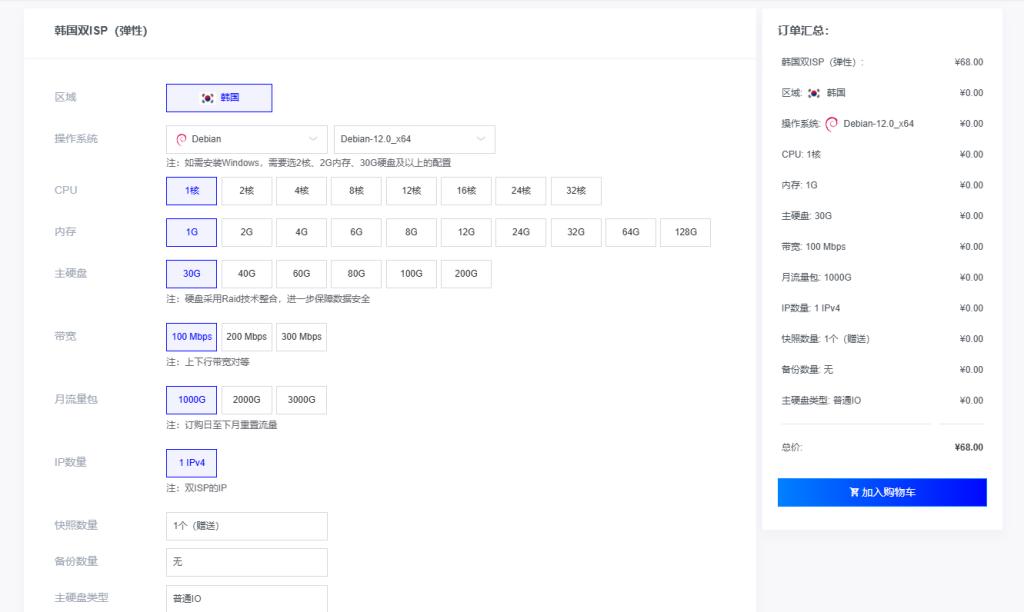Select the 8核 CPU option
The height and width of the screenshot is (612, 1024).
(355, 190)
